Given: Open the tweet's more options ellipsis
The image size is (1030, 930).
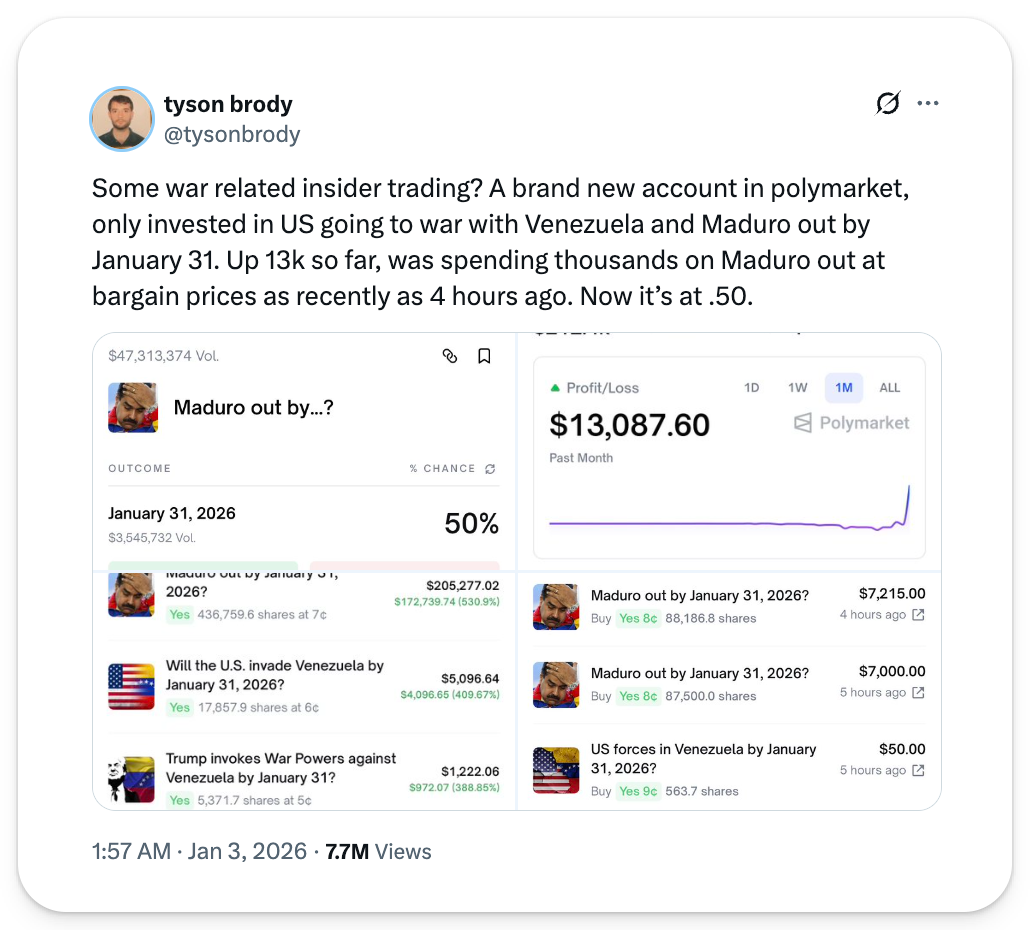Looking at the screenshot, I should point(928,103).
